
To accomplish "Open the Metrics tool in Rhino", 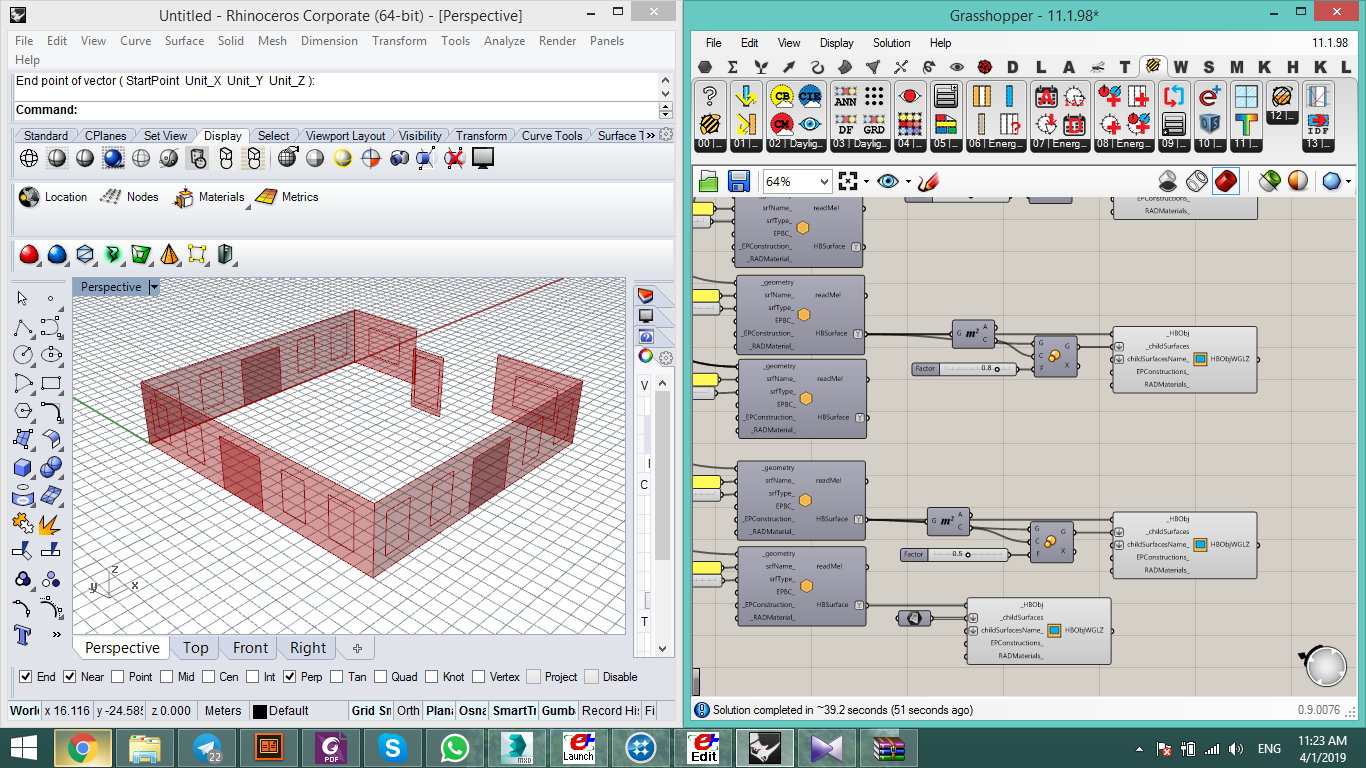I will (x=287, y=197).
